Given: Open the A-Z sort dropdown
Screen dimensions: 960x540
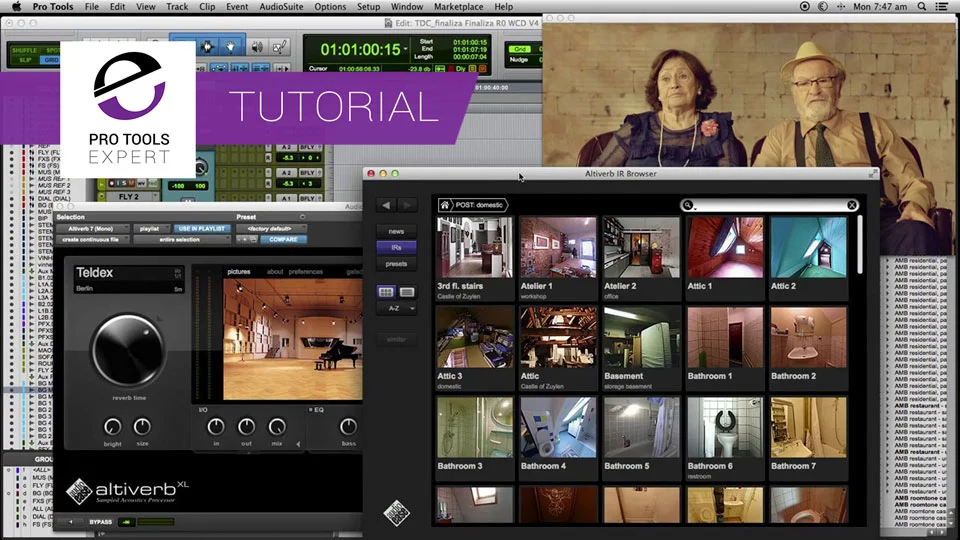Looking at the screenshot, I should pos(397,309).
